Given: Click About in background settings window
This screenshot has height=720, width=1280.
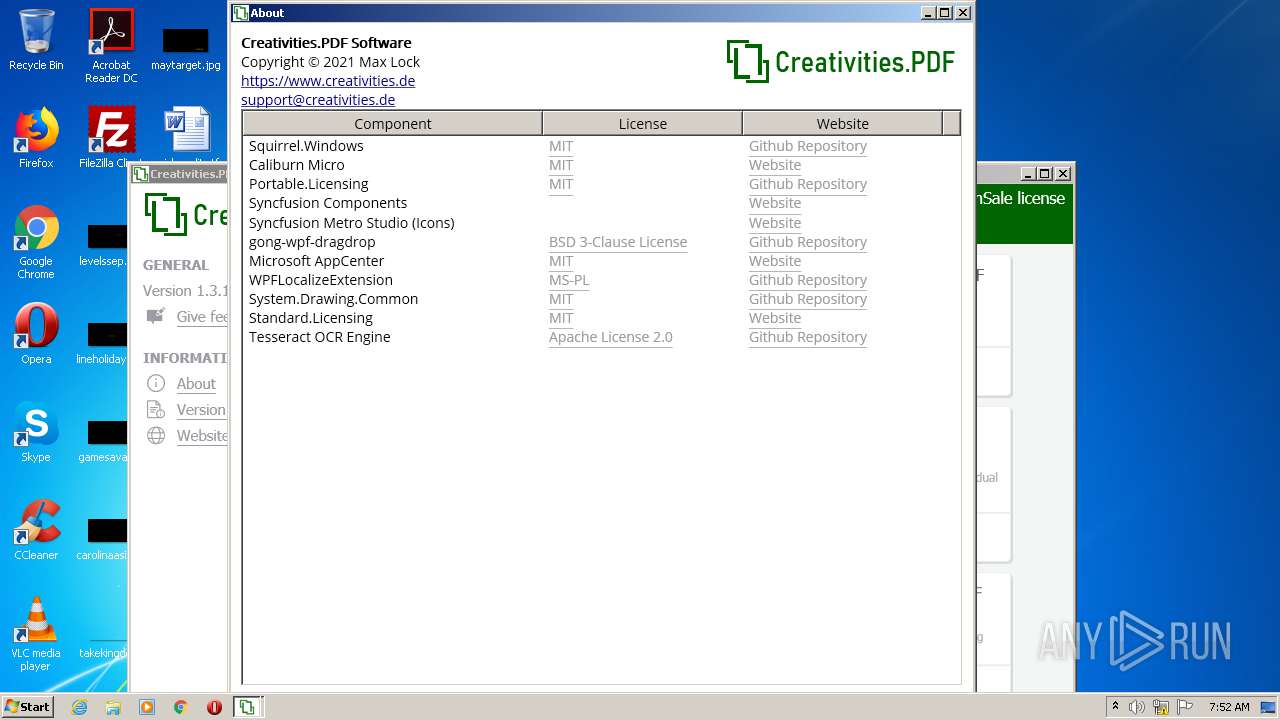Looking at the screenshot, I should (196, 384).
